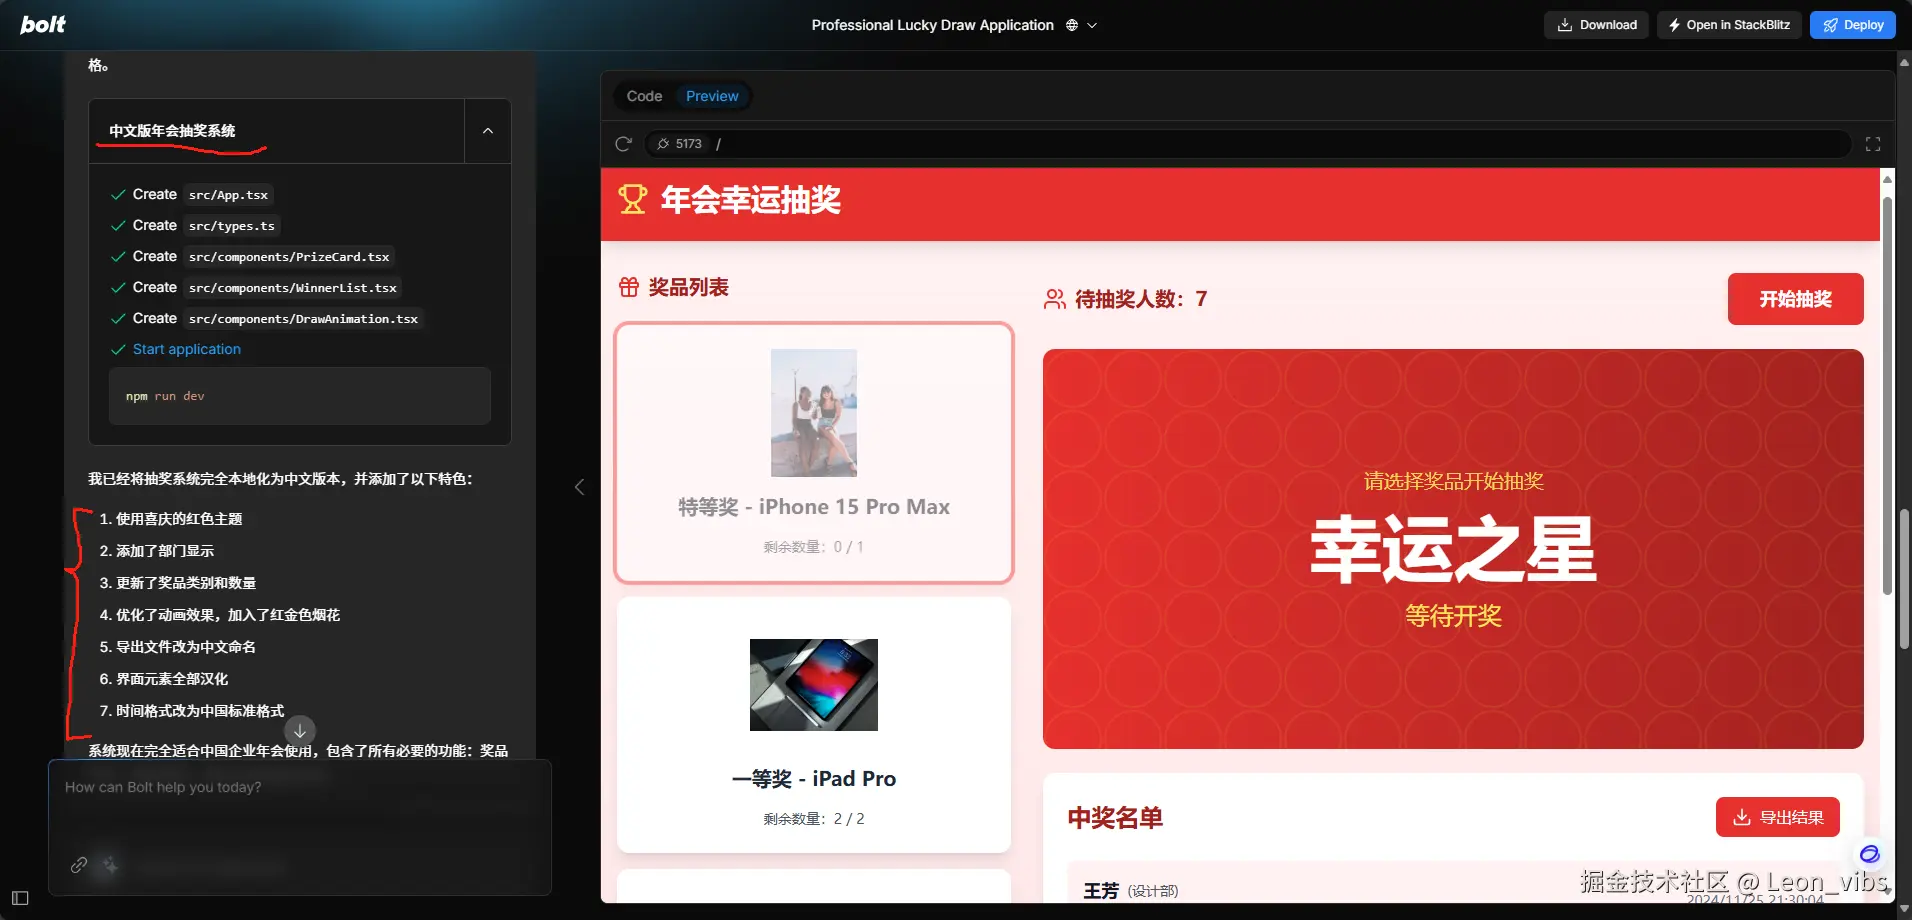Click the Bolt logo
The image size is (1912, 920).
[42, 24]
